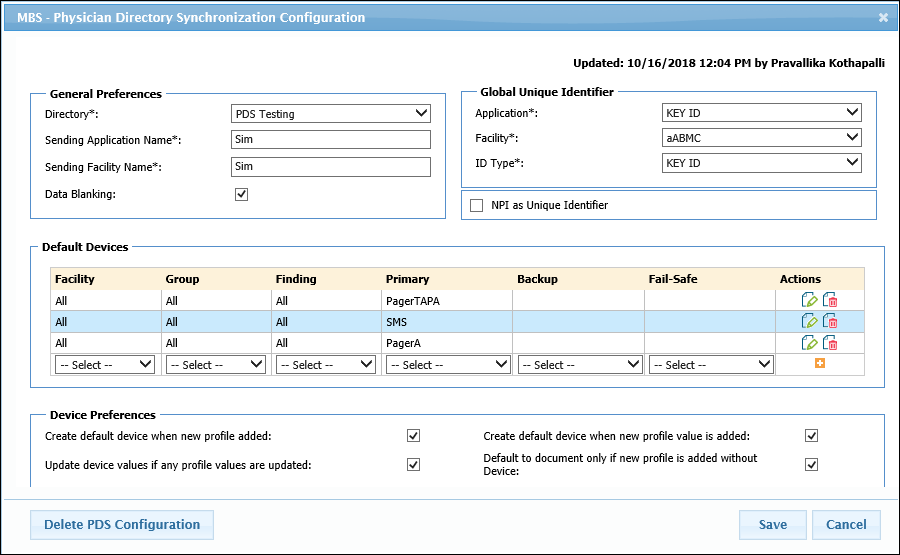Open the Facility dropdown showing aABMC
This screenshot has width=900, height=555.
(x=762, y=138)
